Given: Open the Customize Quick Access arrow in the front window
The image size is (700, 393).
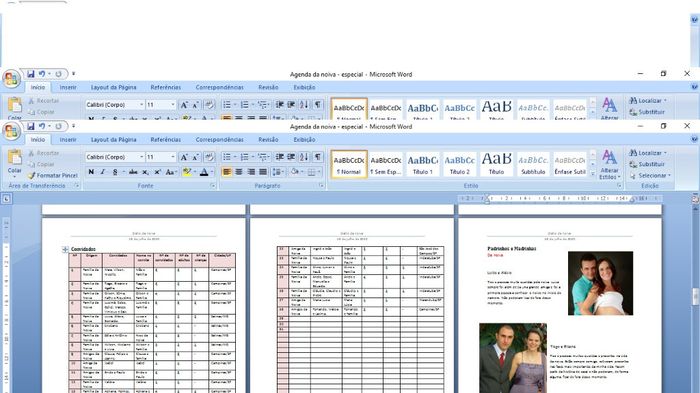Looking at the screenshot, I should coord(73,126).
